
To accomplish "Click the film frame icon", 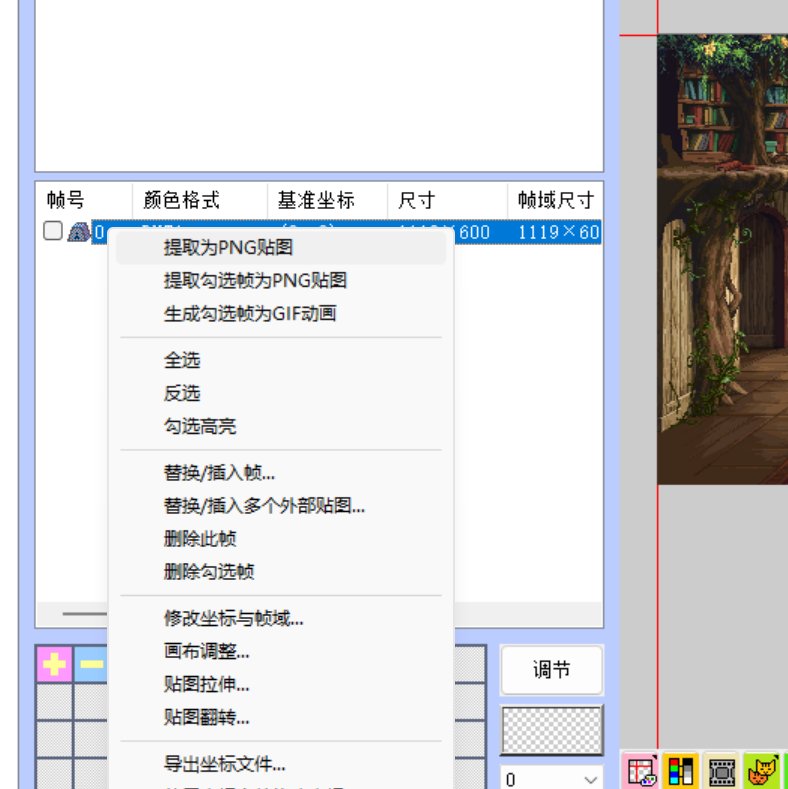I will pos(720,771).
